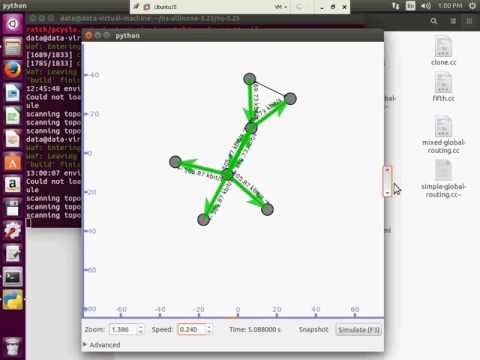Open LibreOffice Impress from the launcher
The width and height of the screenshot is (480, 360).
pos(13,138)
